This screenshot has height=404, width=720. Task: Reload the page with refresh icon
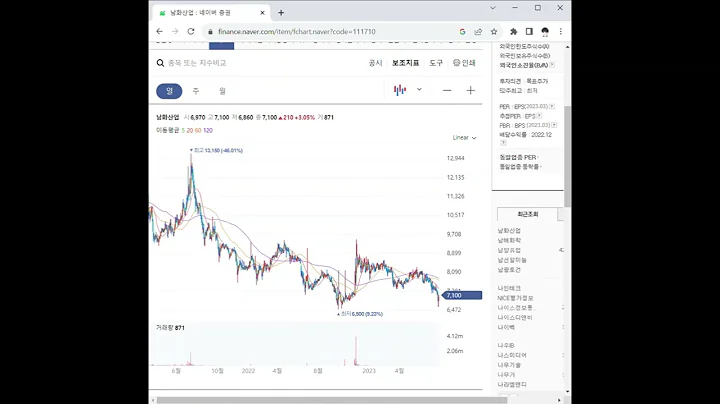pos(191,32)
